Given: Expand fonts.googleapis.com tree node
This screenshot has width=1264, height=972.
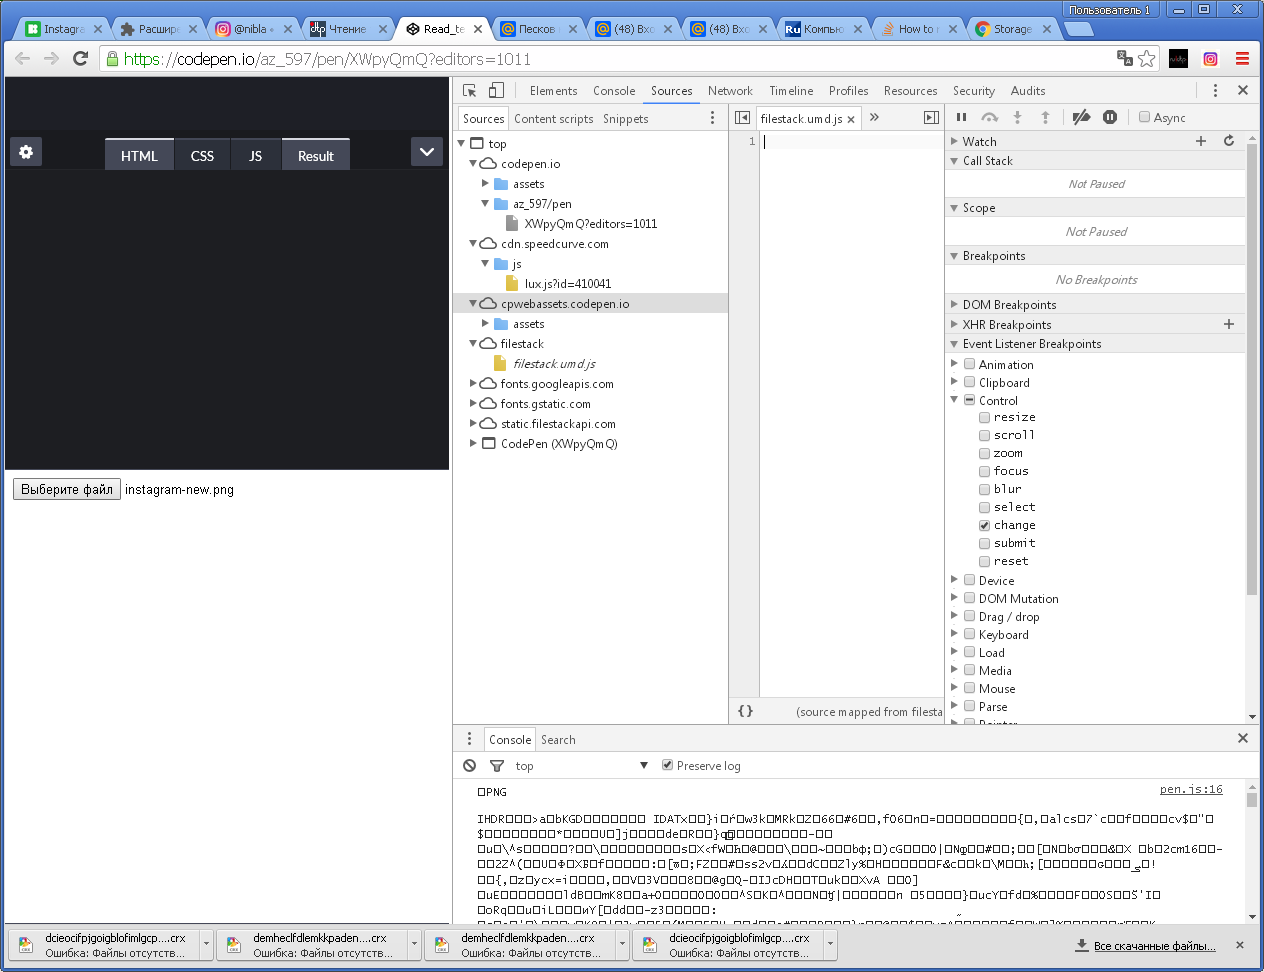Looking at the screenshot, I should click(473, 383).
